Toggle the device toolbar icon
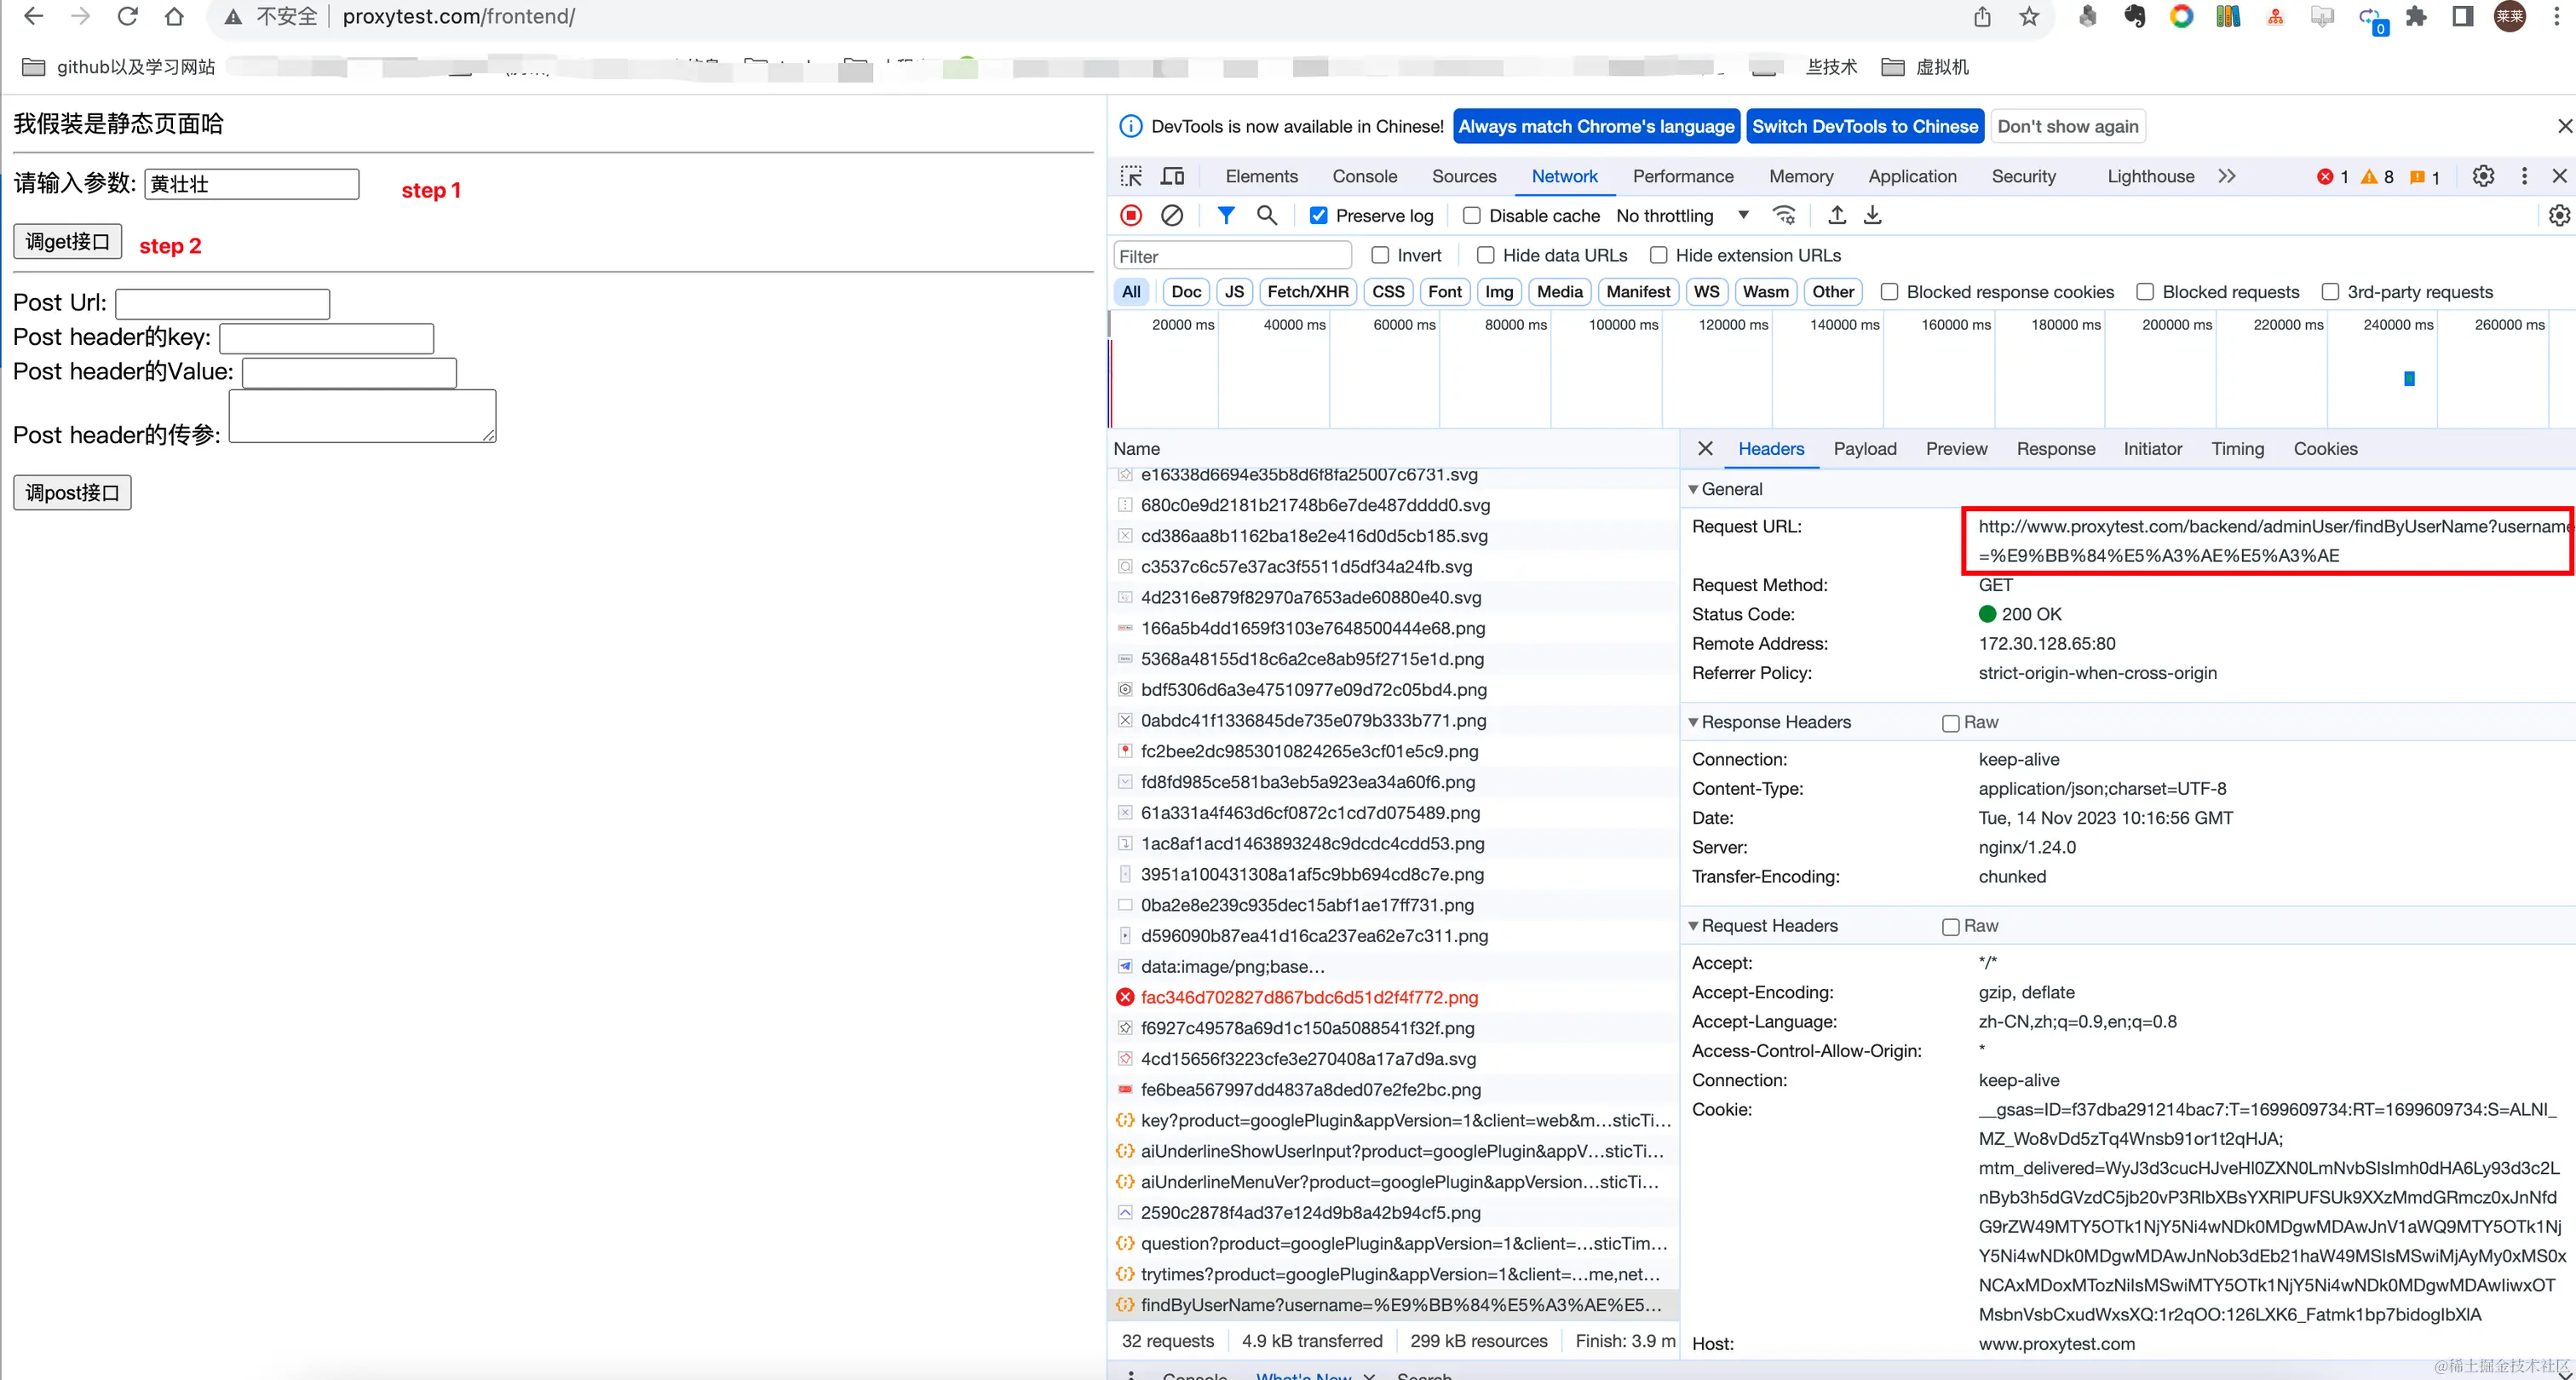Screen dimensions: 2576x1380 pyautogui.click(x=1172, y=176)
